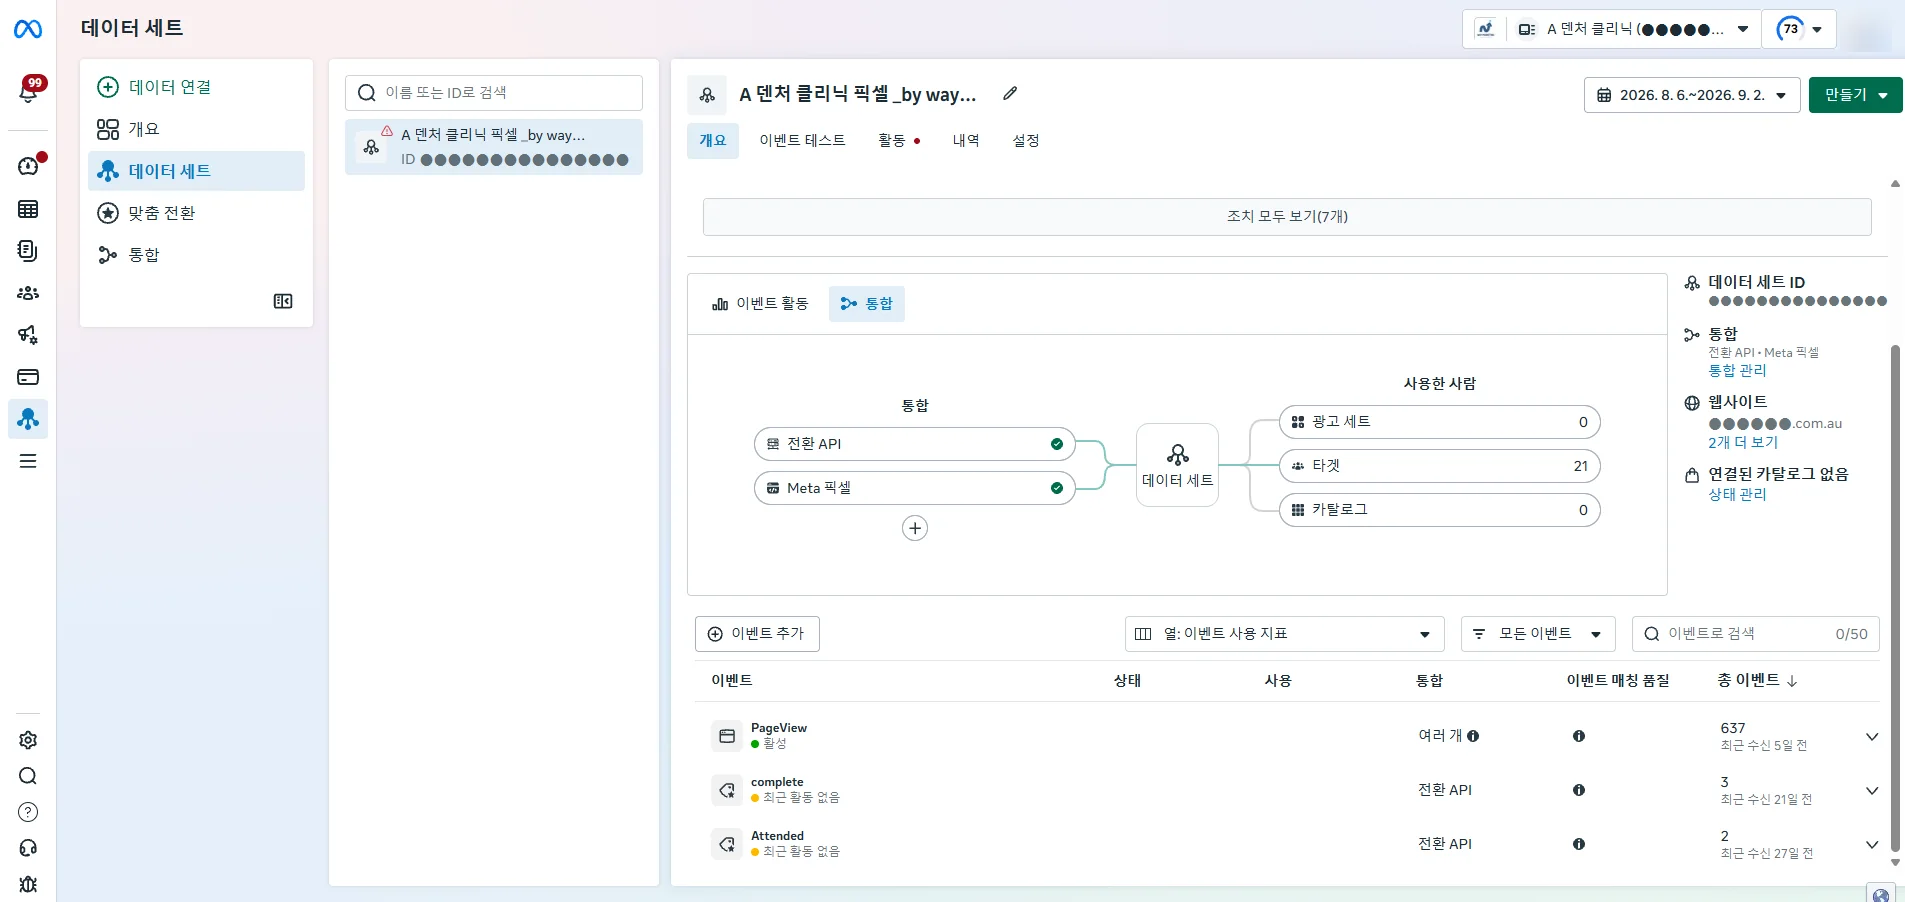
Task: Click the chart icon in top bar
Action: (x=1486, y=29)
